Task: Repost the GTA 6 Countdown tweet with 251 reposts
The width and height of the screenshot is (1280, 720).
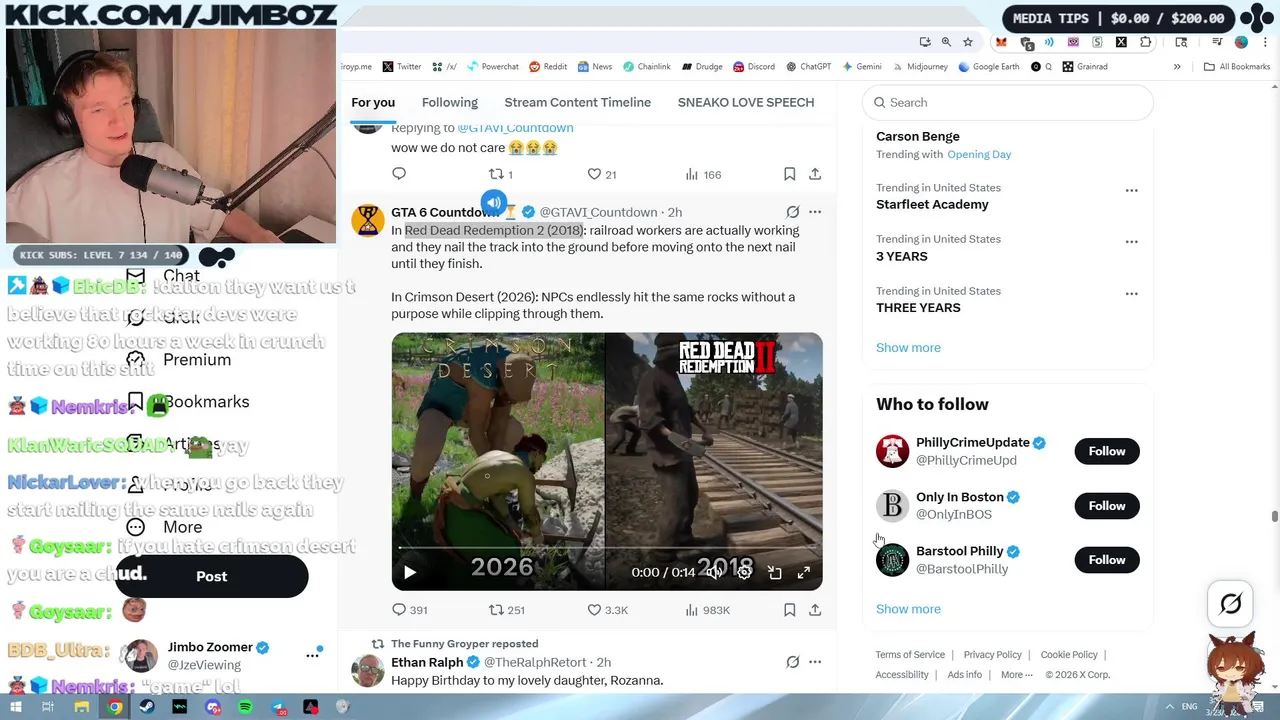Action: click(506, 610)
